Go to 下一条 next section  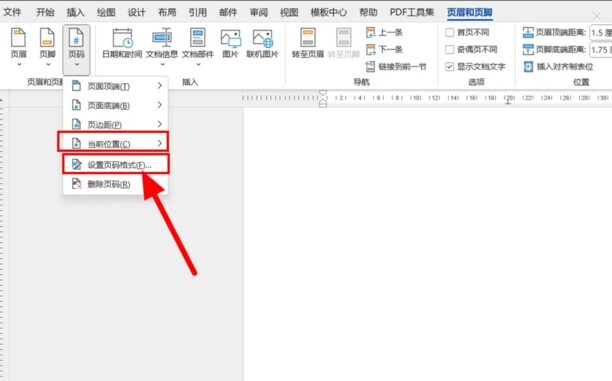pos(384,50)
